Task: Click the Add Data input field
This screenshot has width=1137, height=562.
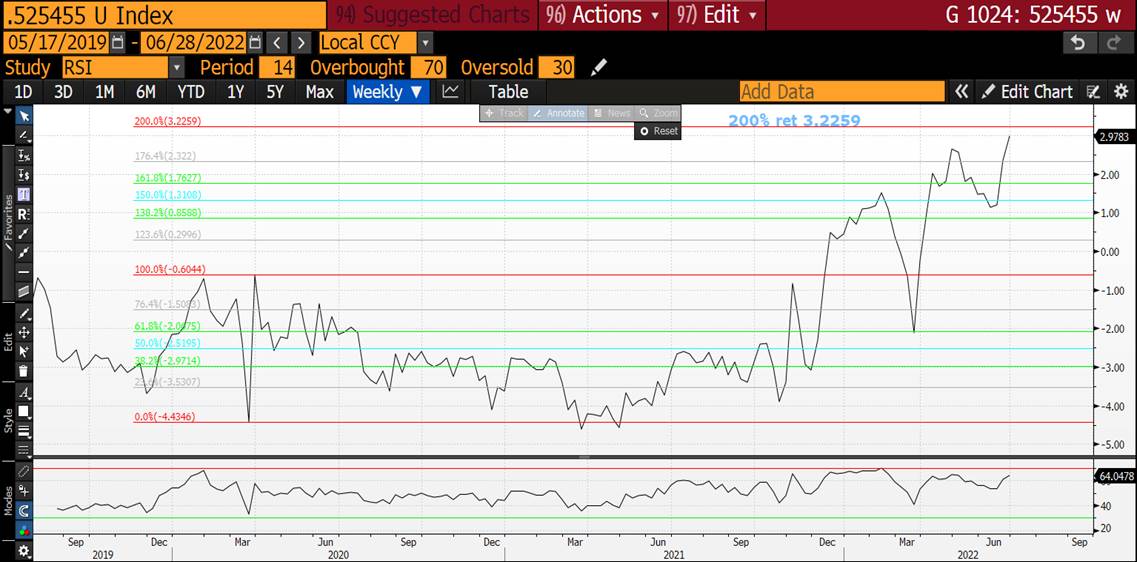Action: (842, 92)
